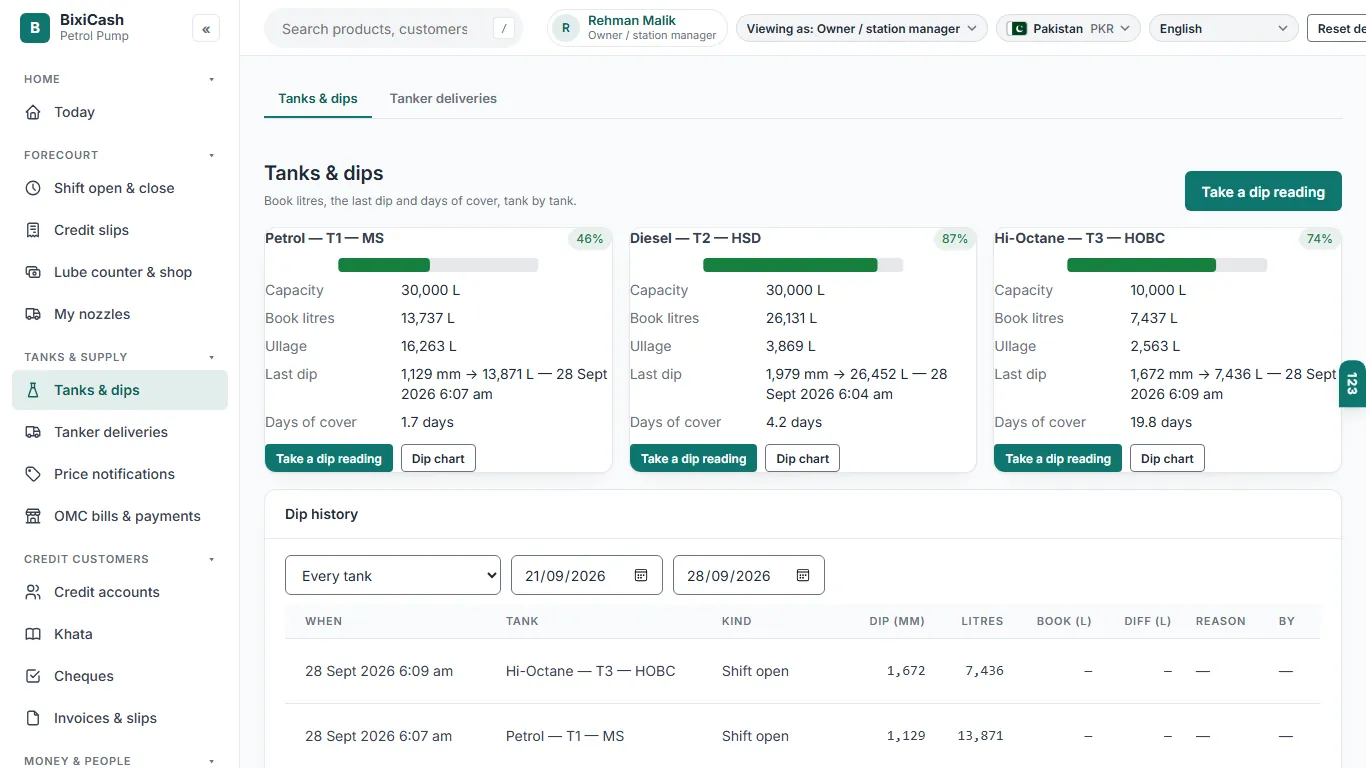1366x768 pixels.
Task: Collapse sidebar with the double-chevron button
Action: (206, 29)
